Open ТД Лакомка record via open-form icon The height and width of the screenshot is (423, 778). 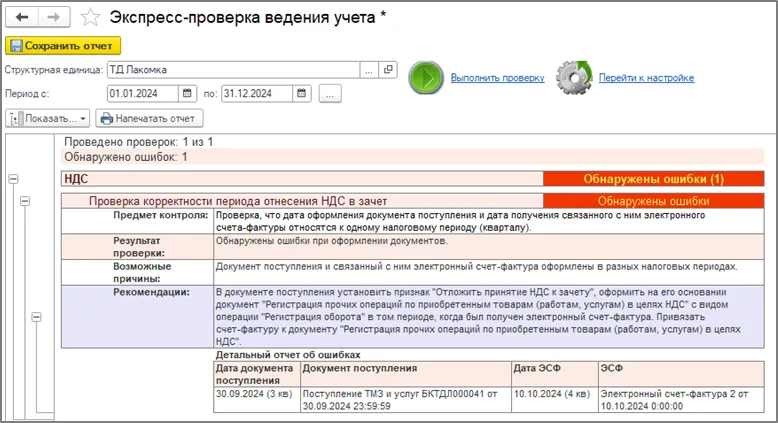388,70
